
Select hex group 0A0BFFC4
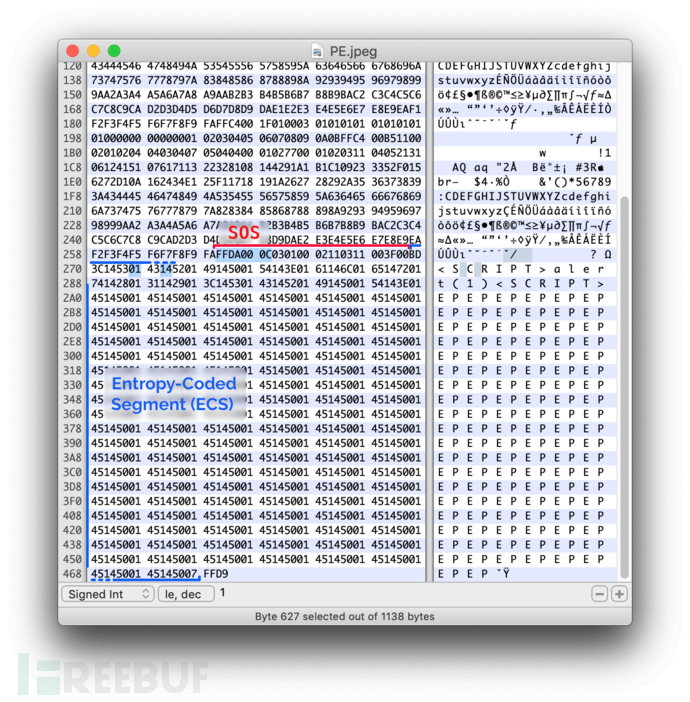pos(340,138)
